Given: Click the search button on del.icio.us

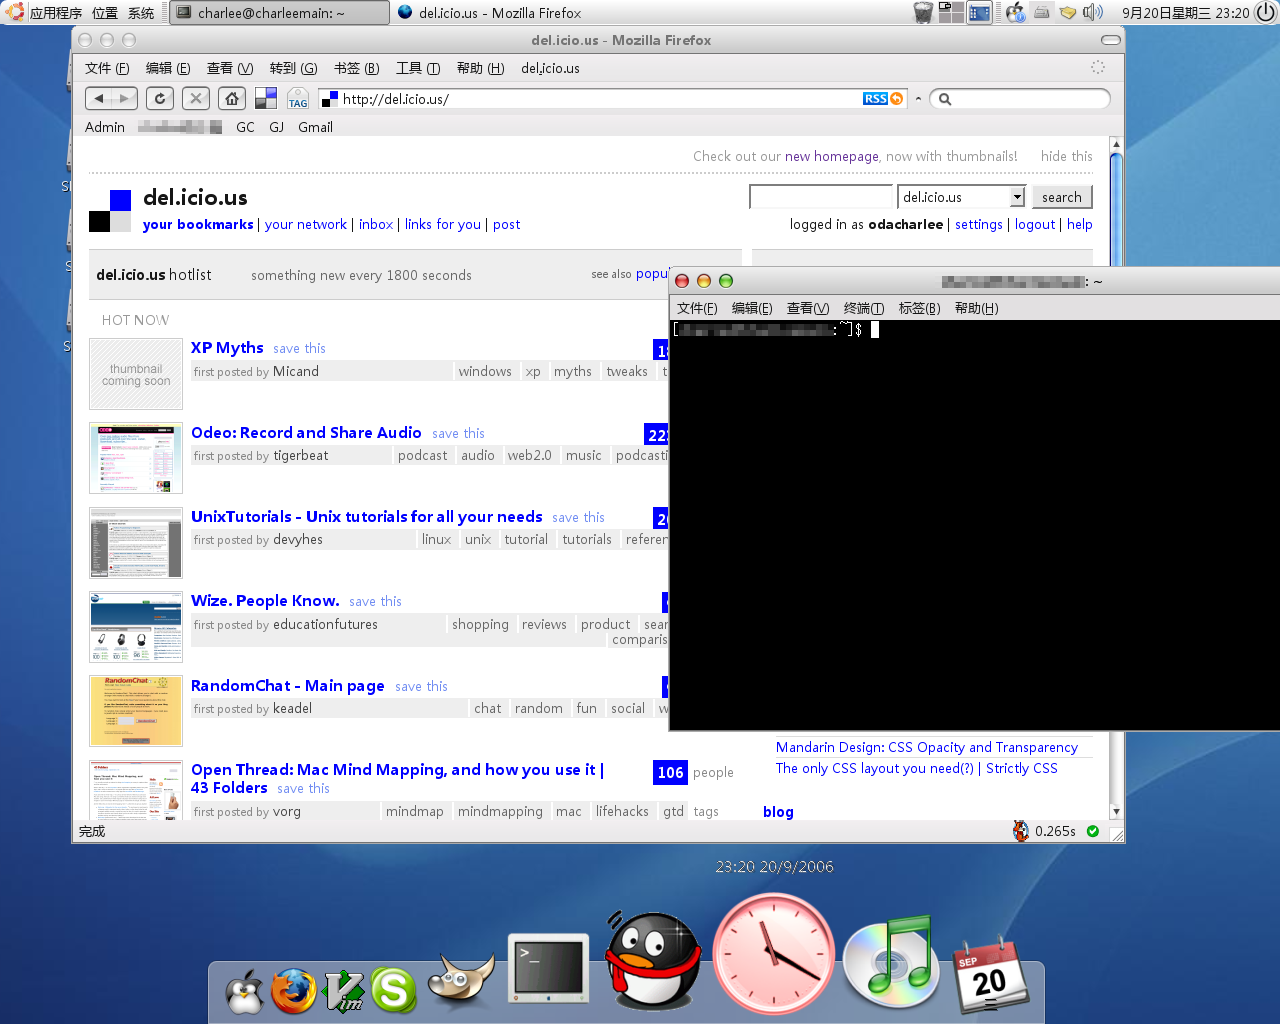Looking at the screenshot, I should pyautogui.click(x=1062, y=197).
